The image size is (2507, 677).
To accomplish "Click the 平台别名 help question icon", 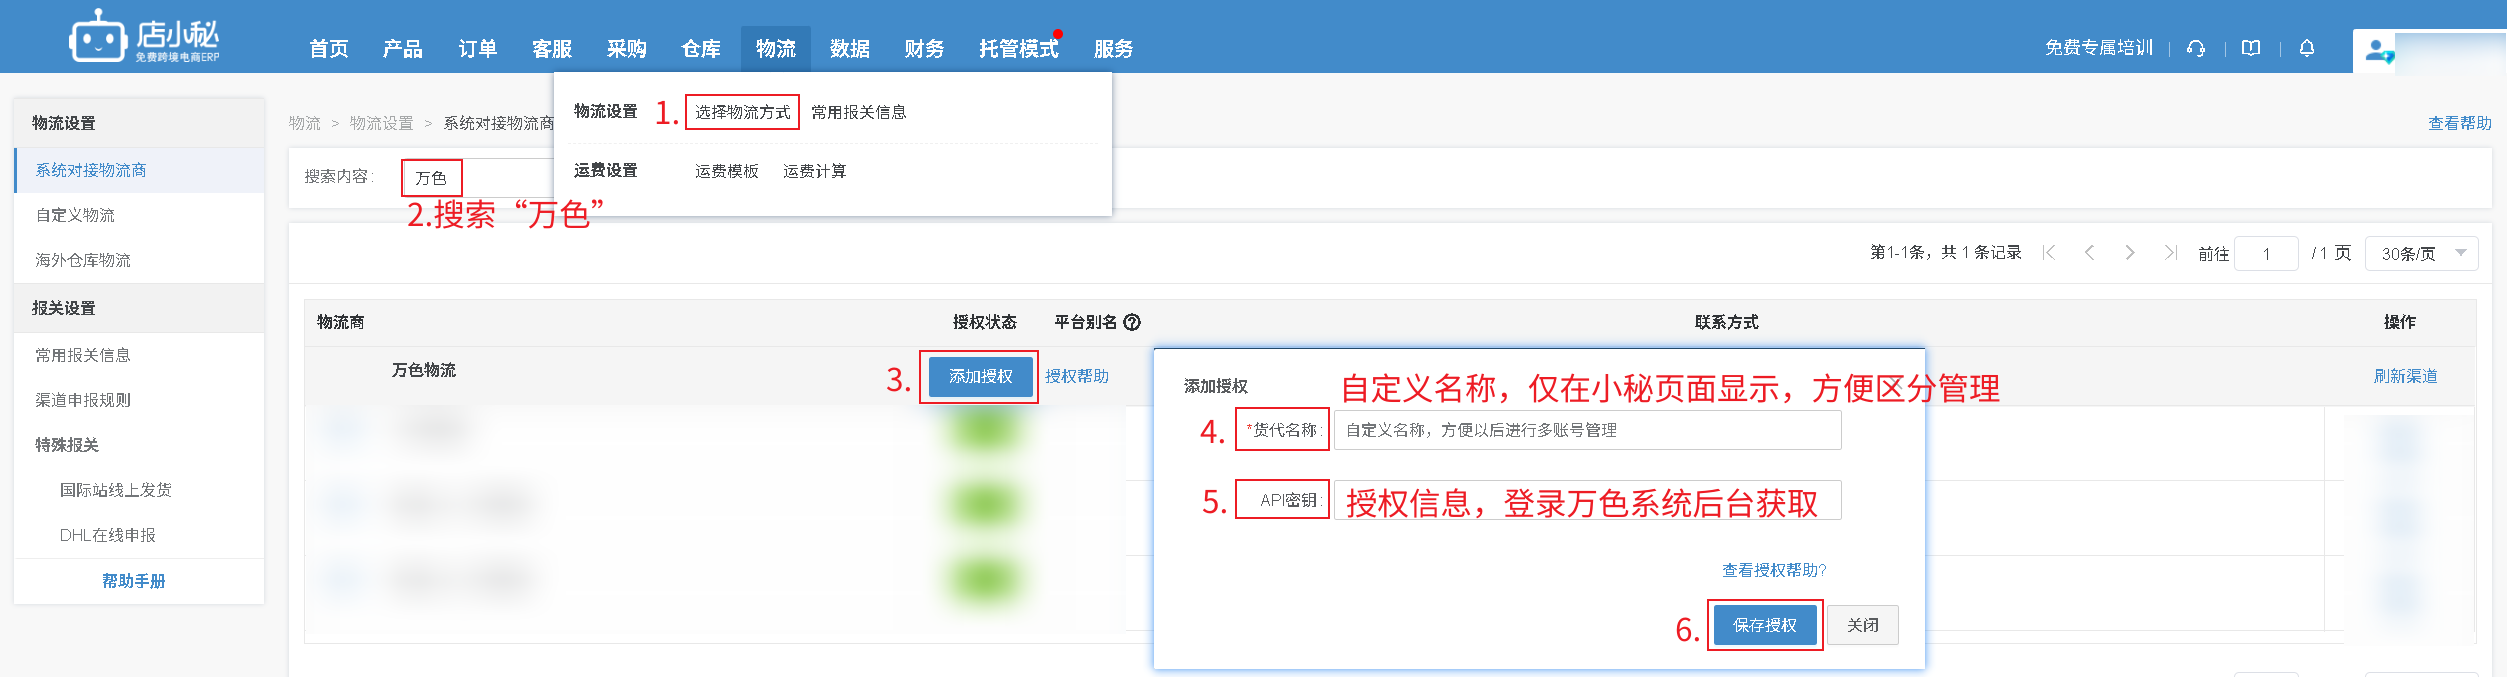I will 1132,322.
